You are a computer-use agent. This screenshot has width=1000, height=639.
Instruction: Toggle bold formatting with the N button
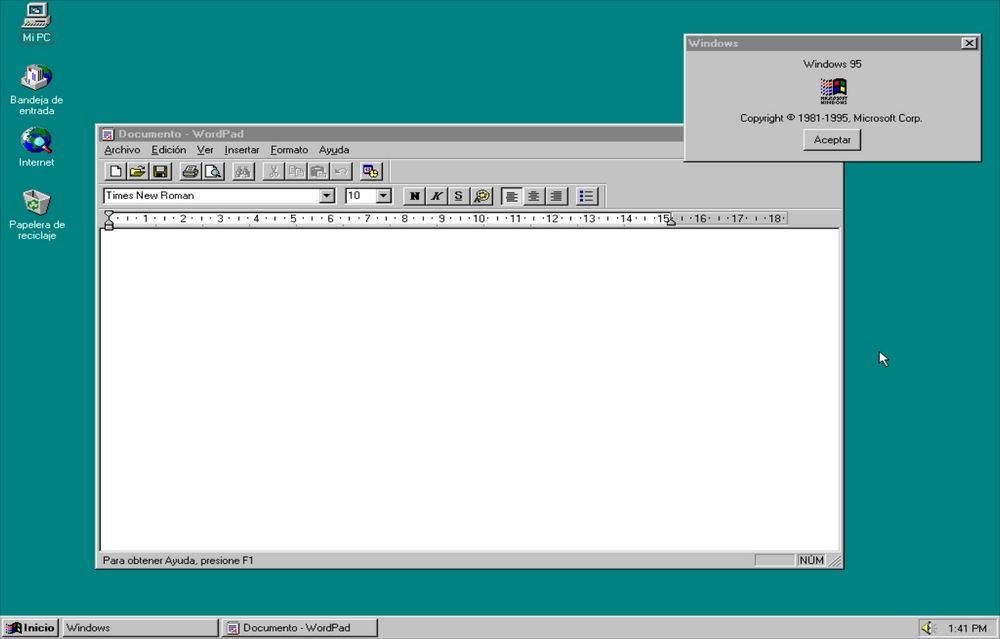click(x=414, y=195)
